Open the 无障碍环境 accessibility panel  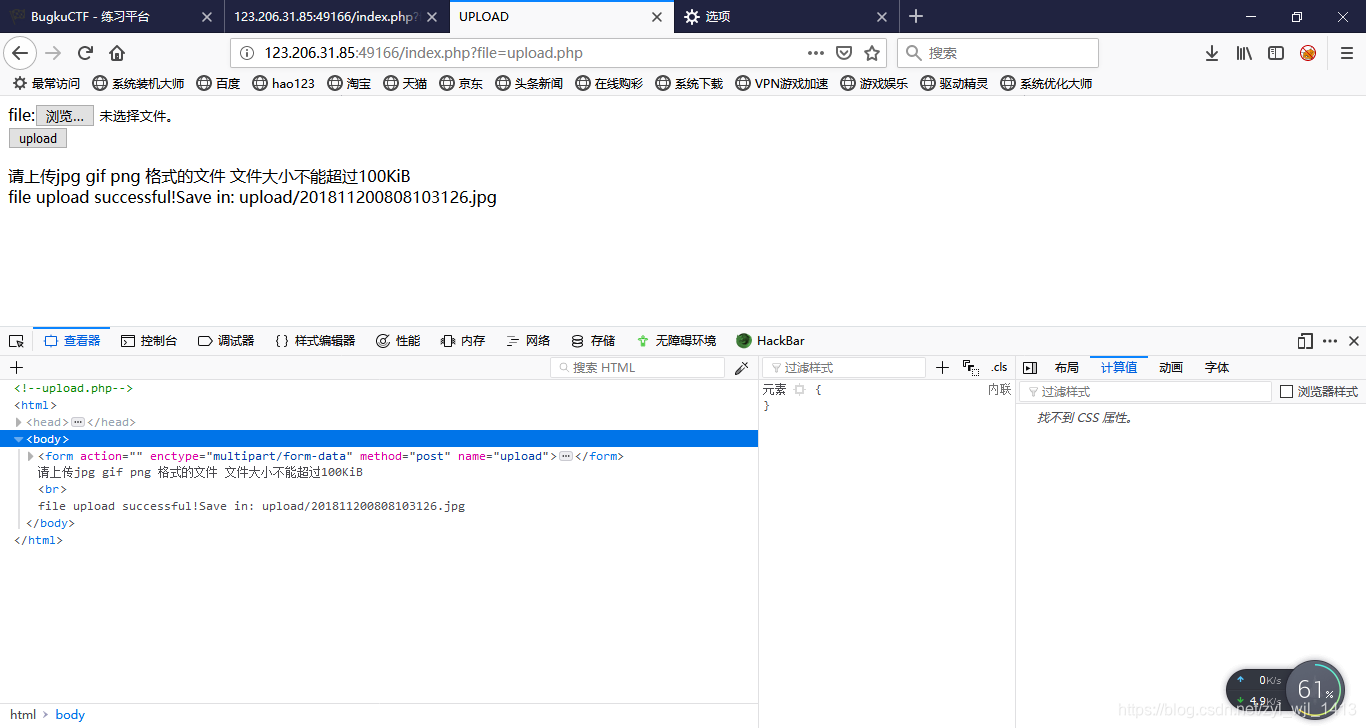(676, 341)
